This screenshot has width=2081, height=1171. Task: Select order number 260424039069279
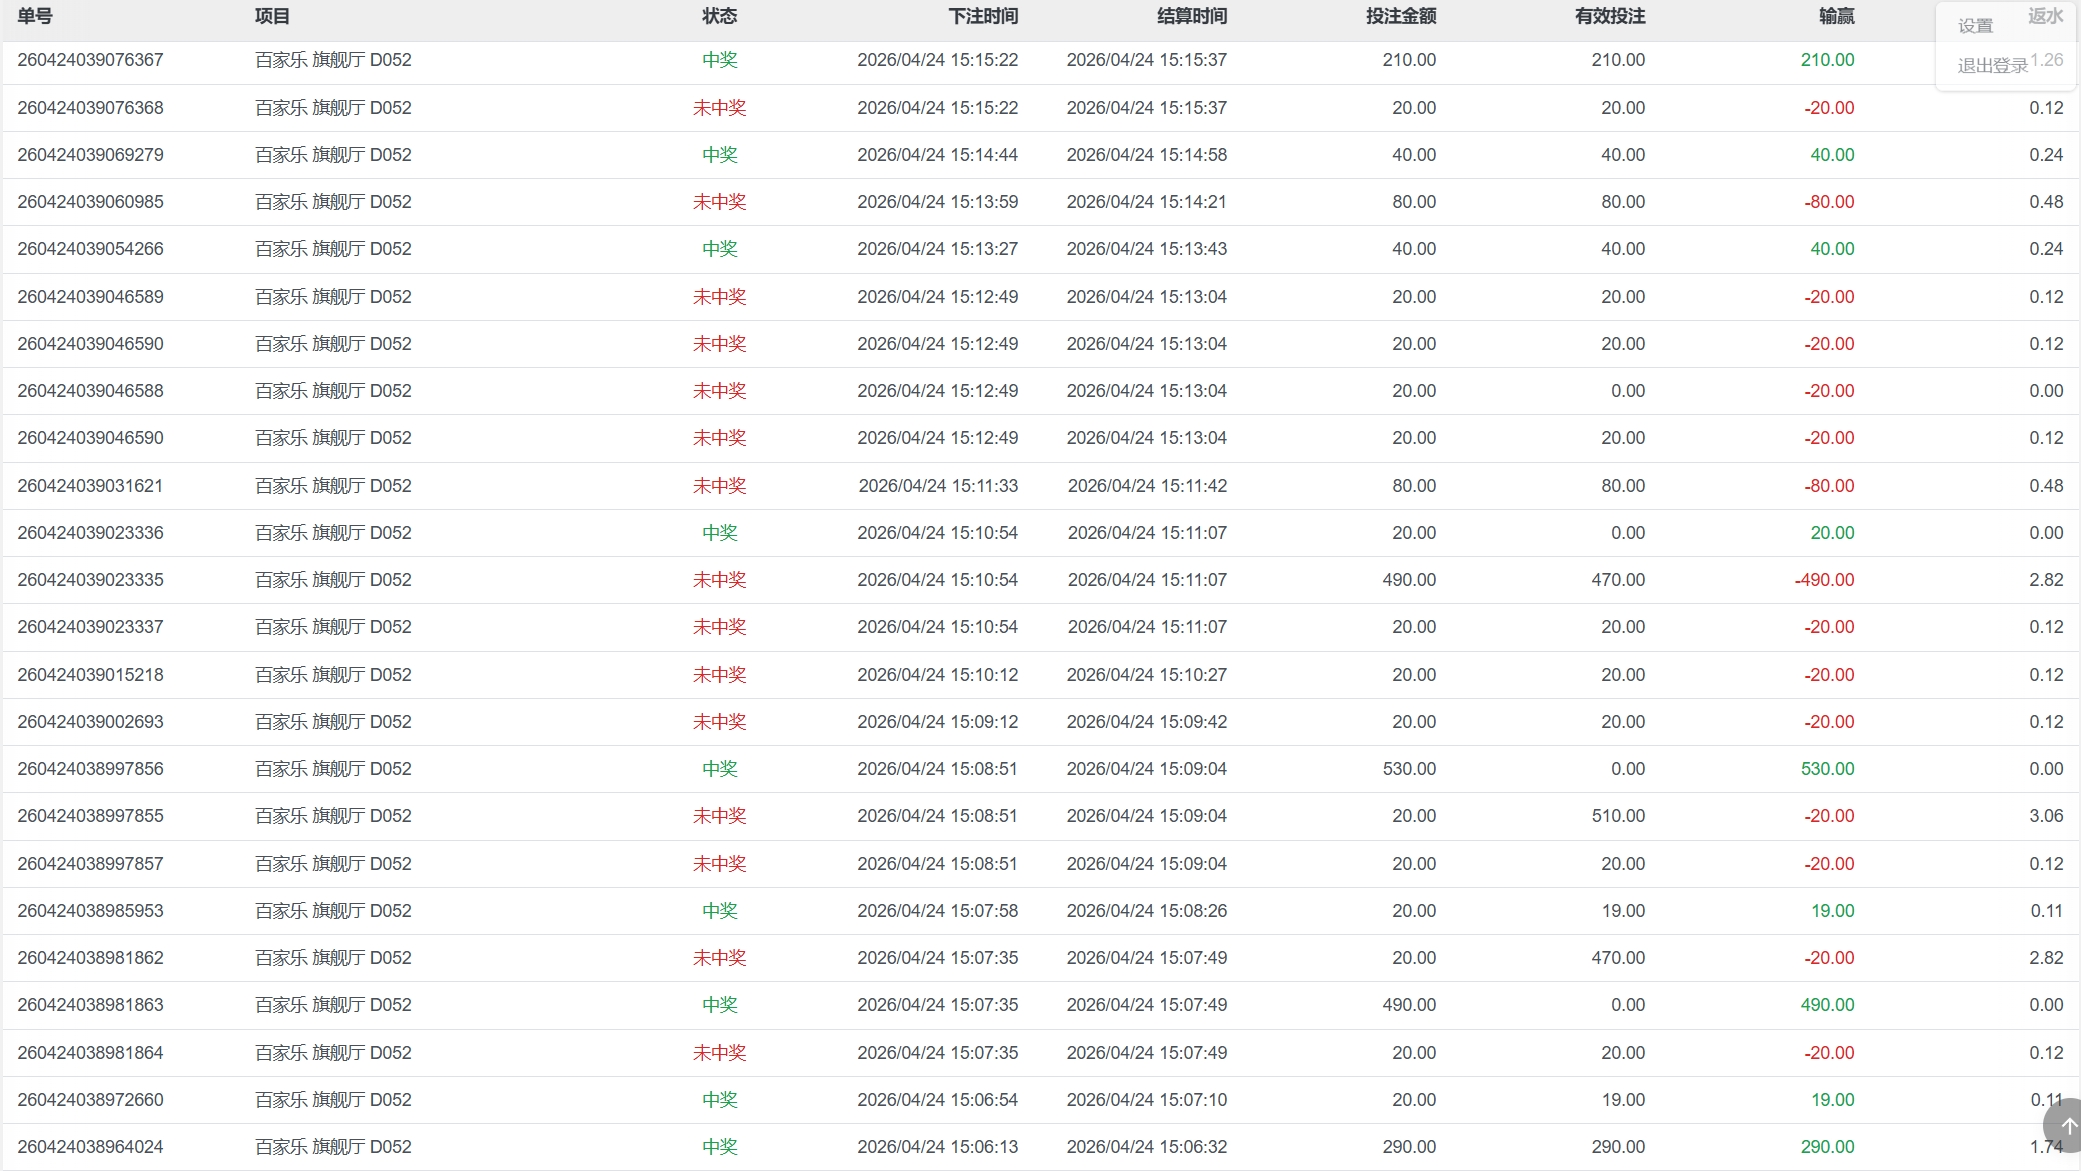pyautogui.click(x=90, y=155)
